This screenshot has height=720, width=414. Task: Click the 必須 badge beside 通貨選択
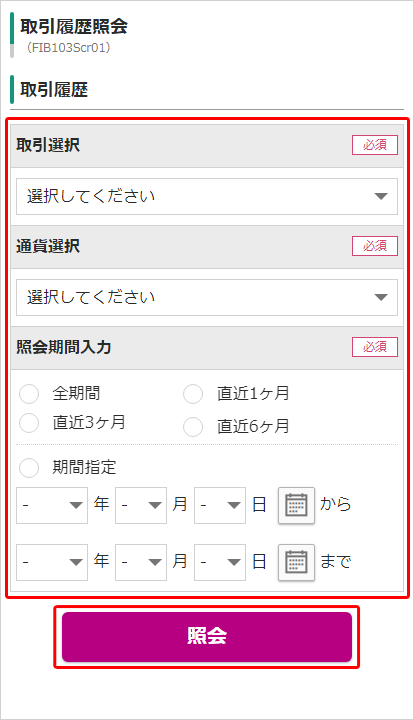375,246
